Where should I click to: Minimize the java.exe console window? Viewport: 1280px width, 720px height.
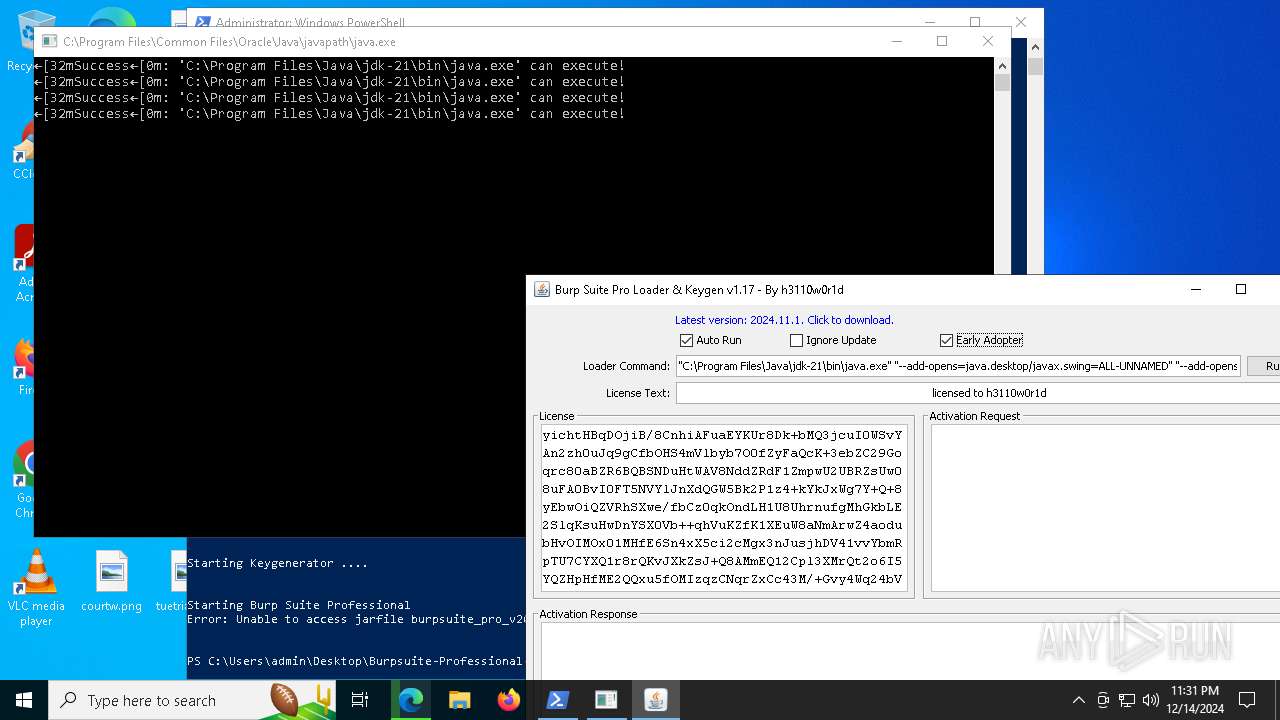point(896,41)
